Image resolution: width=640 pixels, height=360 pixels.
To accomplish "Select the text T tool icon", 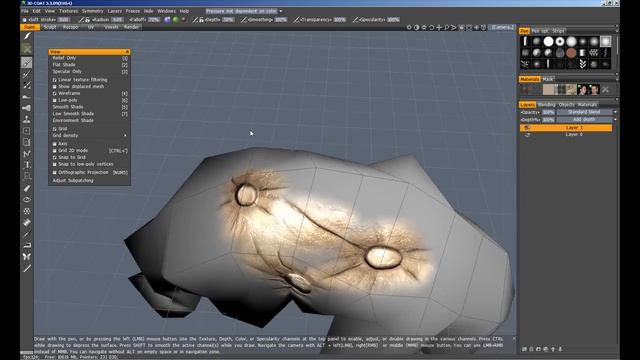I will (27, 165).
